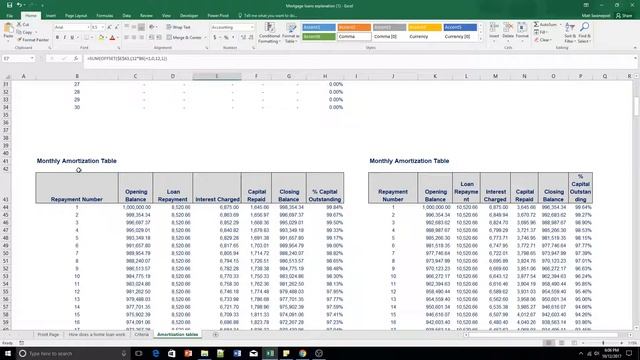Open the font size dropdown
This screenshot has width=640, height=360.
[x=102, y=27]
